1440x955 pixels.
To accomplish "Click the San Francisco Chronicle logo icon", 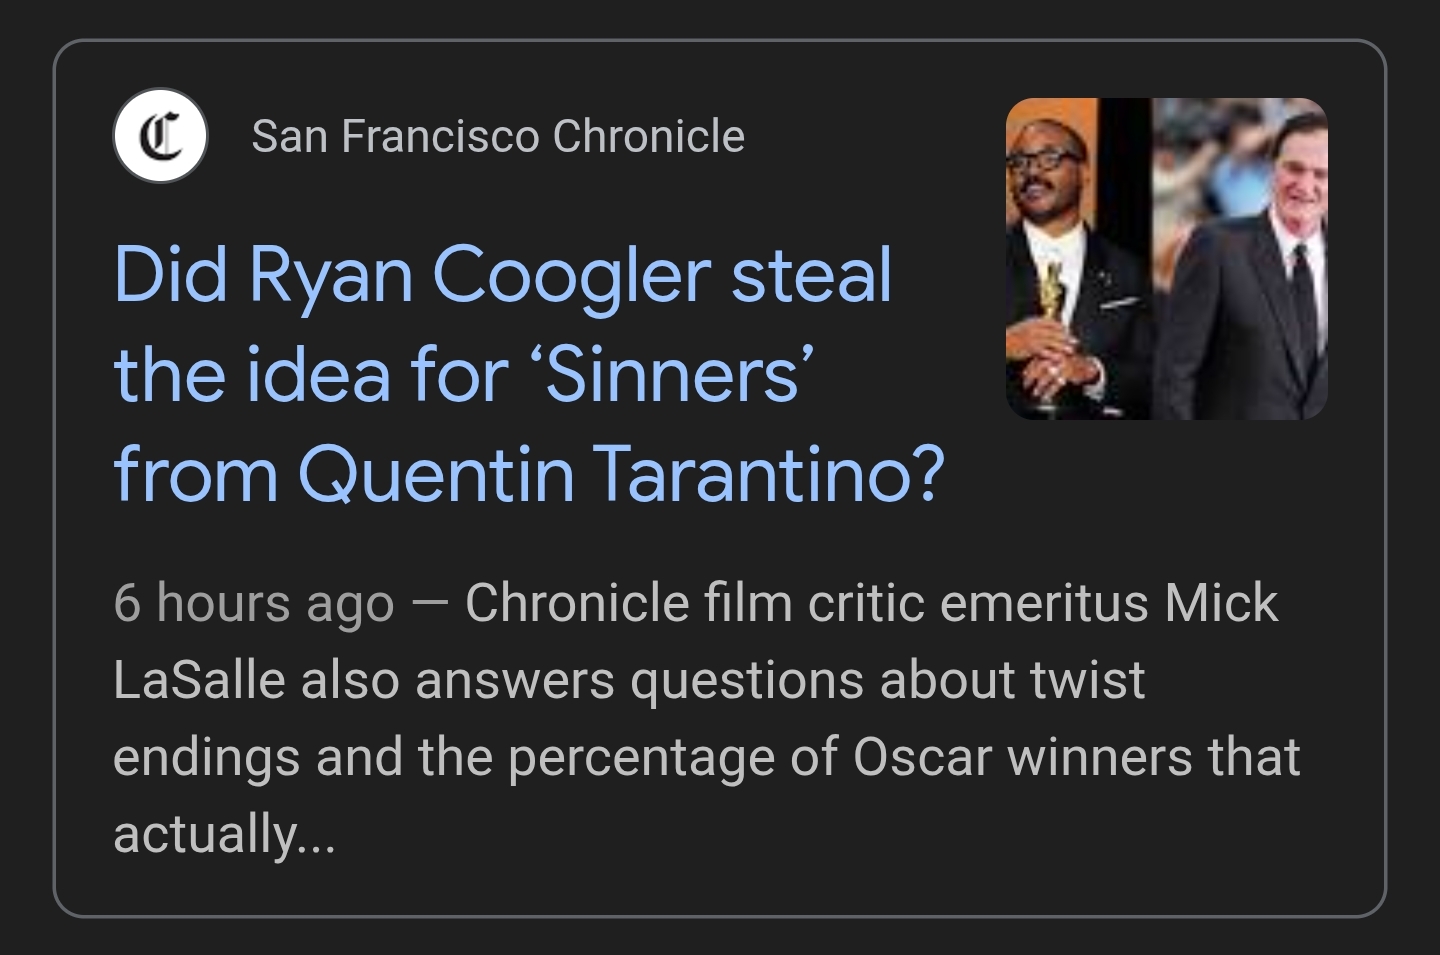I will point(160,136).
